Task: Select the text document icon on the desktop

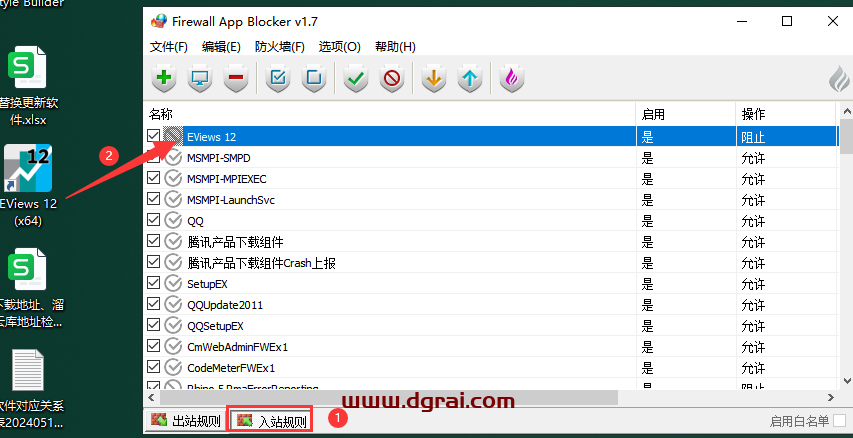Action: (28, 370)
